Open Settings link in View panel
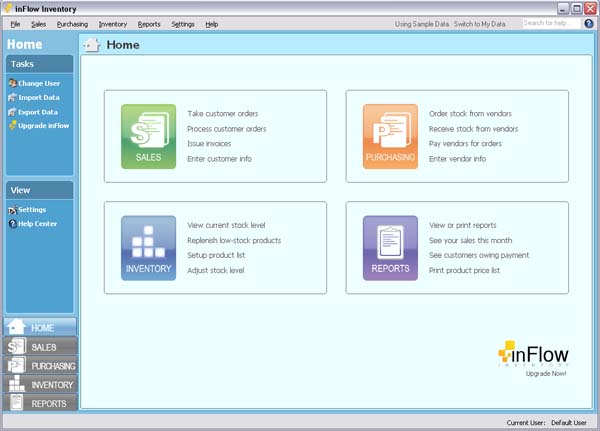The image size is (600, 431). click(x=32, y=210)
